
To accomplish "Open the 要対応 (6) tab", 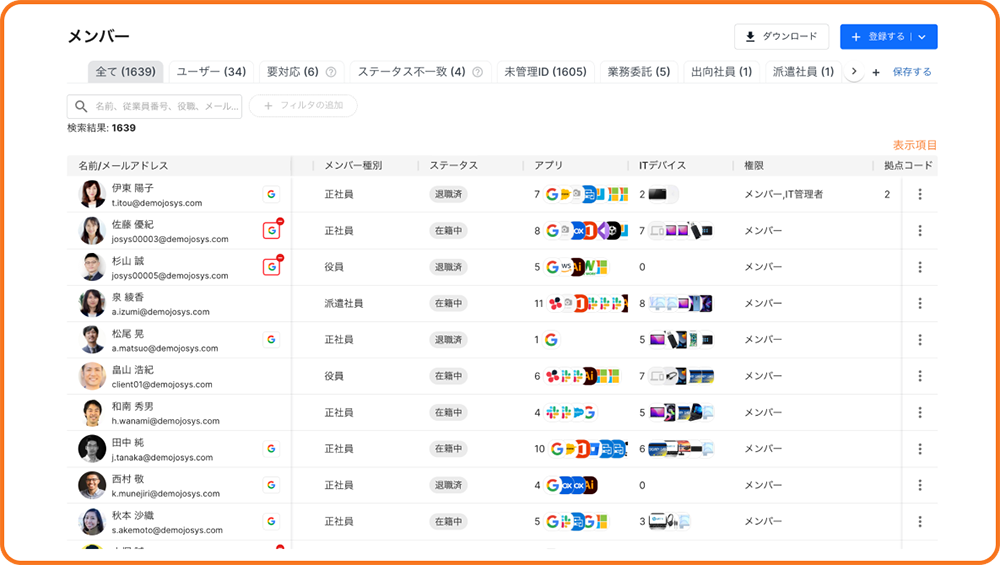I will (301, 72).
